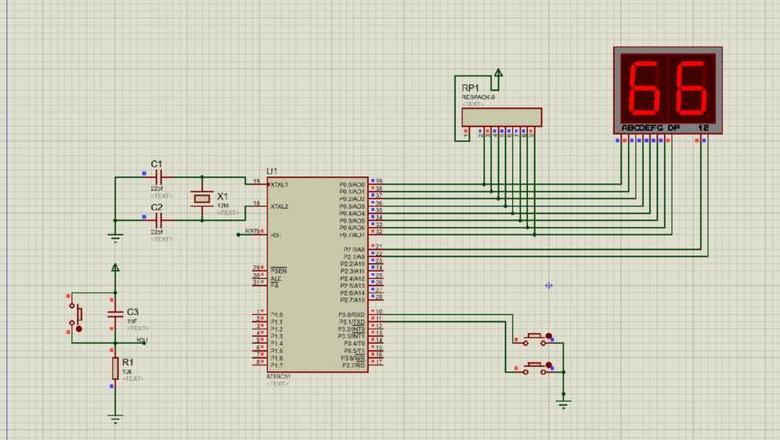Select capacitor C2 symbol

[x=159, y=220]
